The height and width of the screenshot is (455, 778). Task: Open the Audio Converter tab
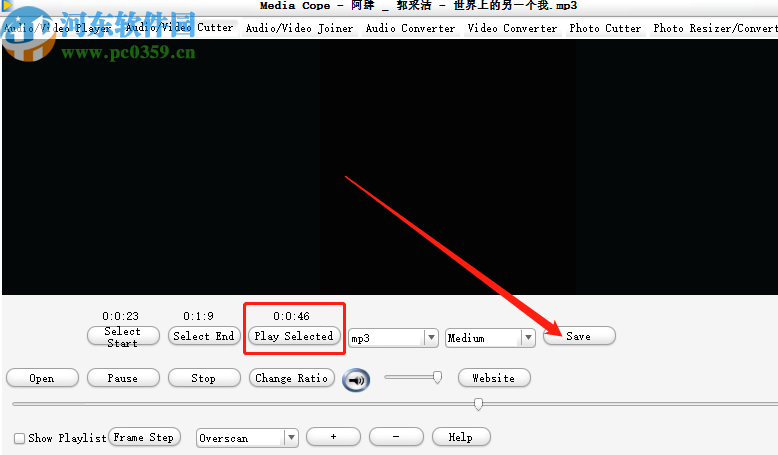[x=410, y=28]
